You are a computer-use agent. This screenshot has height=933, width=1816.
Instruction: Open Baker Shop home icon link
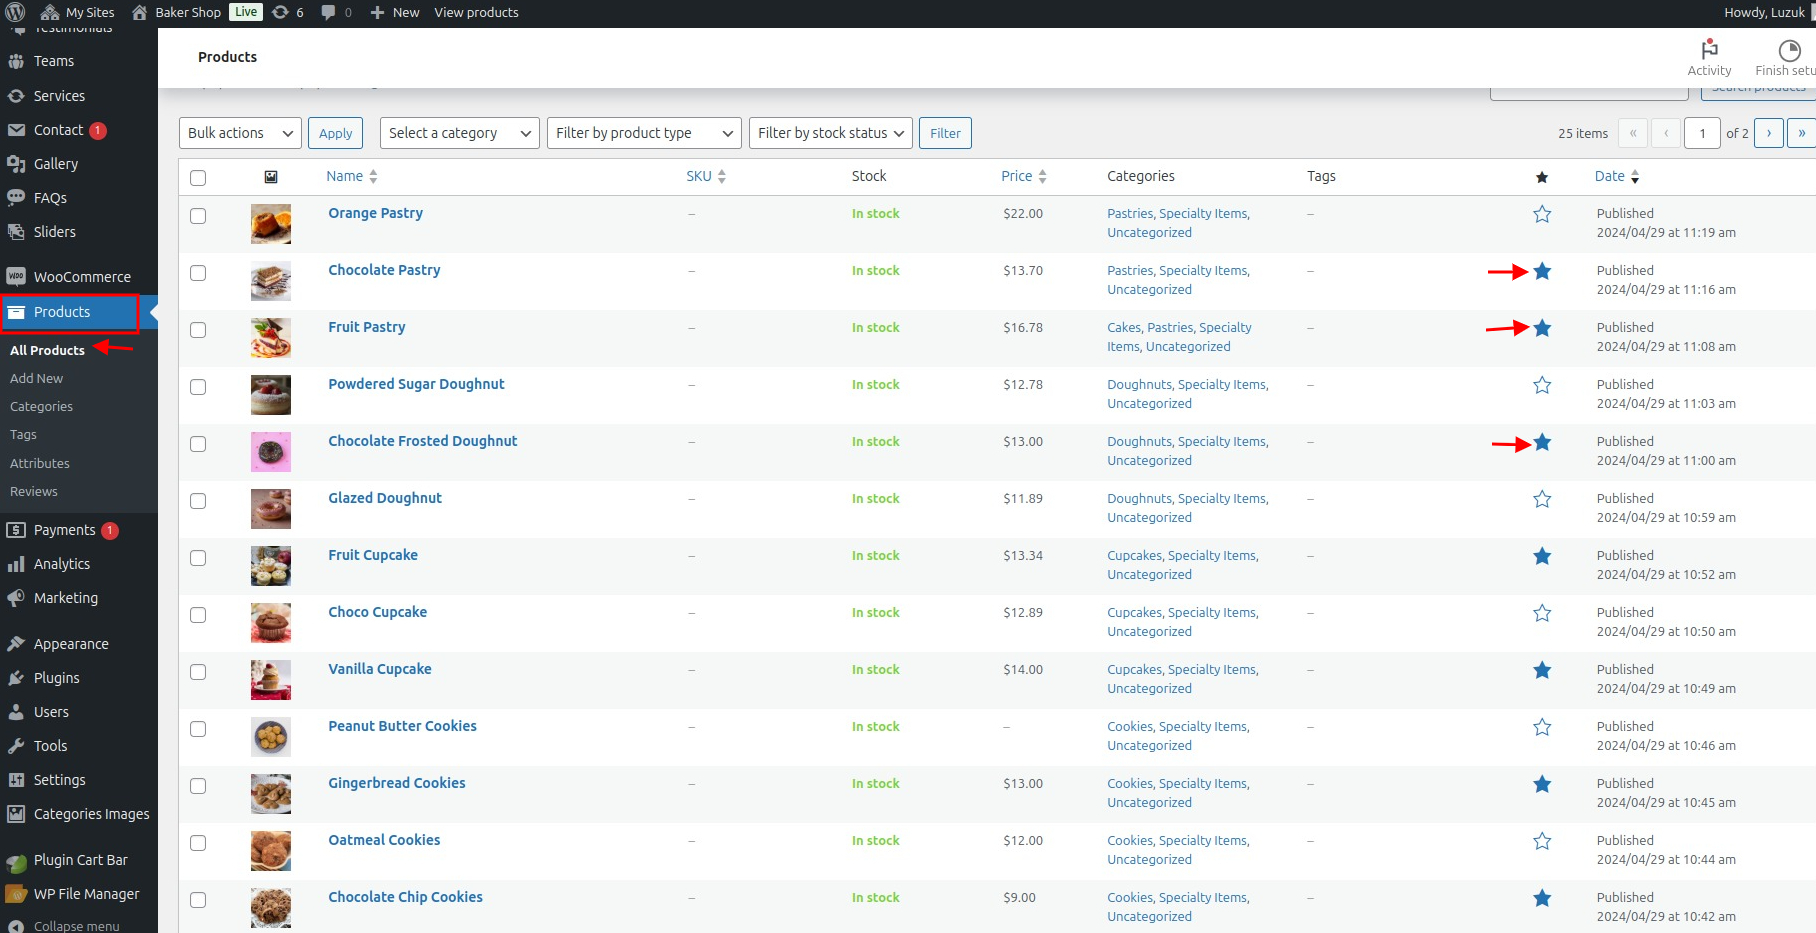[x=139, y=13]
